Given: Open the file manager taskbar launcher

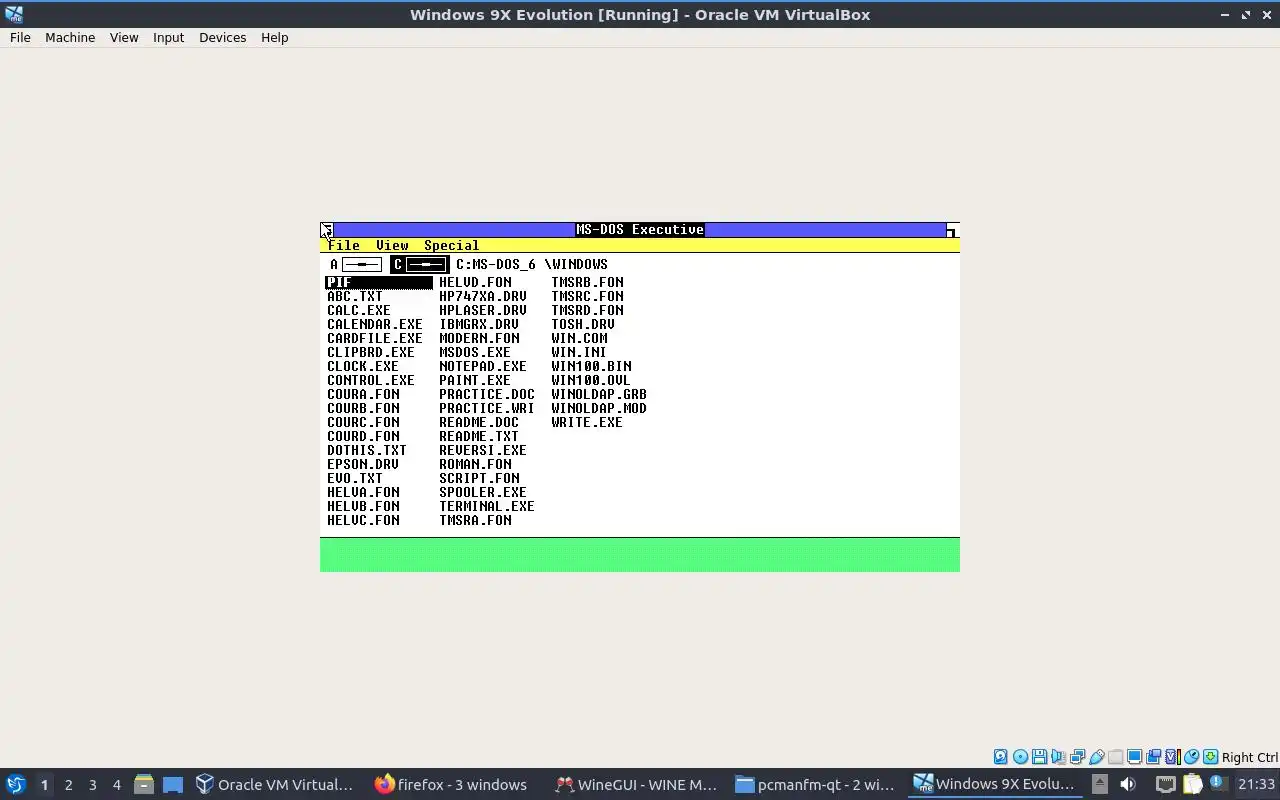Looking at the screenshot, I should [x=143, y=784].
